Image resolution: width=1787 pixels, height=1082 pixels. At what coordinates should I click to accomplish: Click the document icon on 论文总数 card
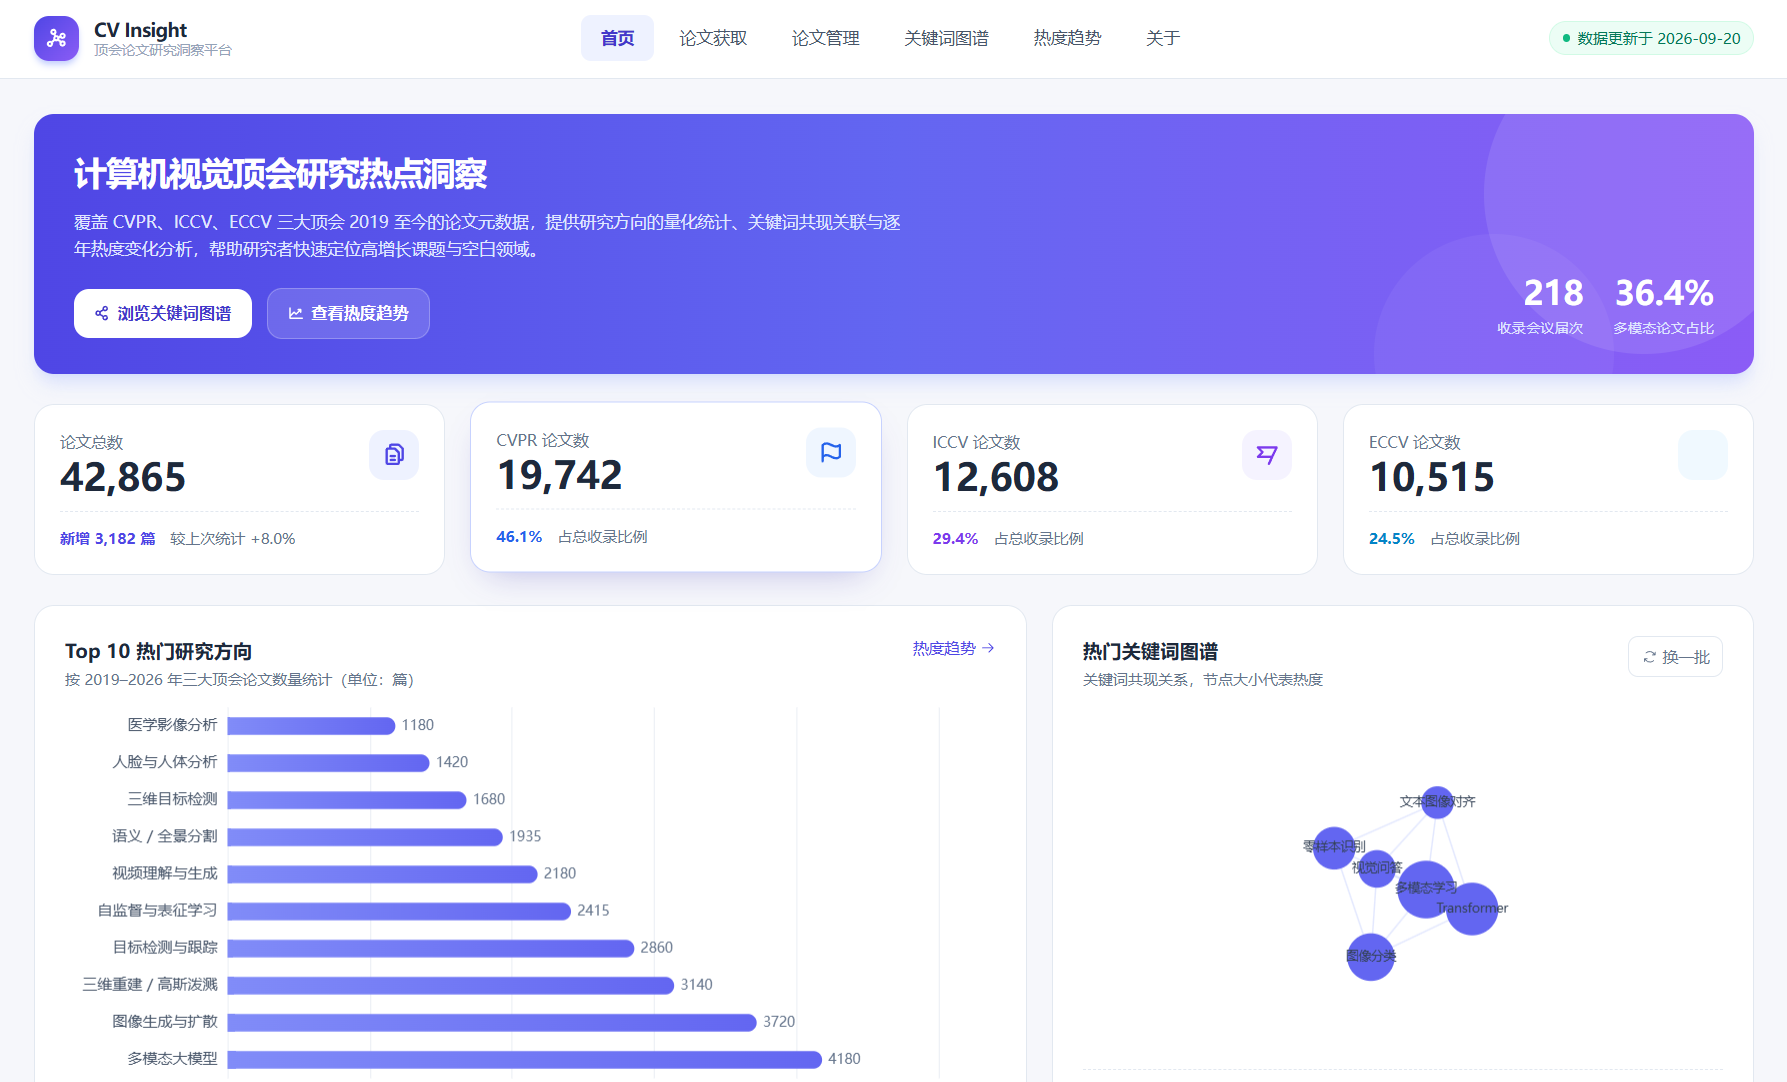point(394,455)
